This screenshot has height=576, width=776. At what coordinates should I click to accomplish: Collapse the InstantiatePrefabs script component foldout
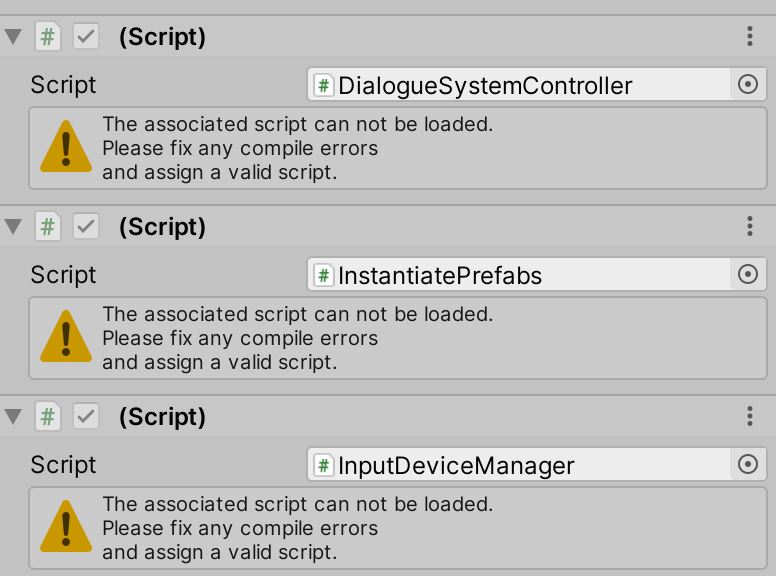13,226
